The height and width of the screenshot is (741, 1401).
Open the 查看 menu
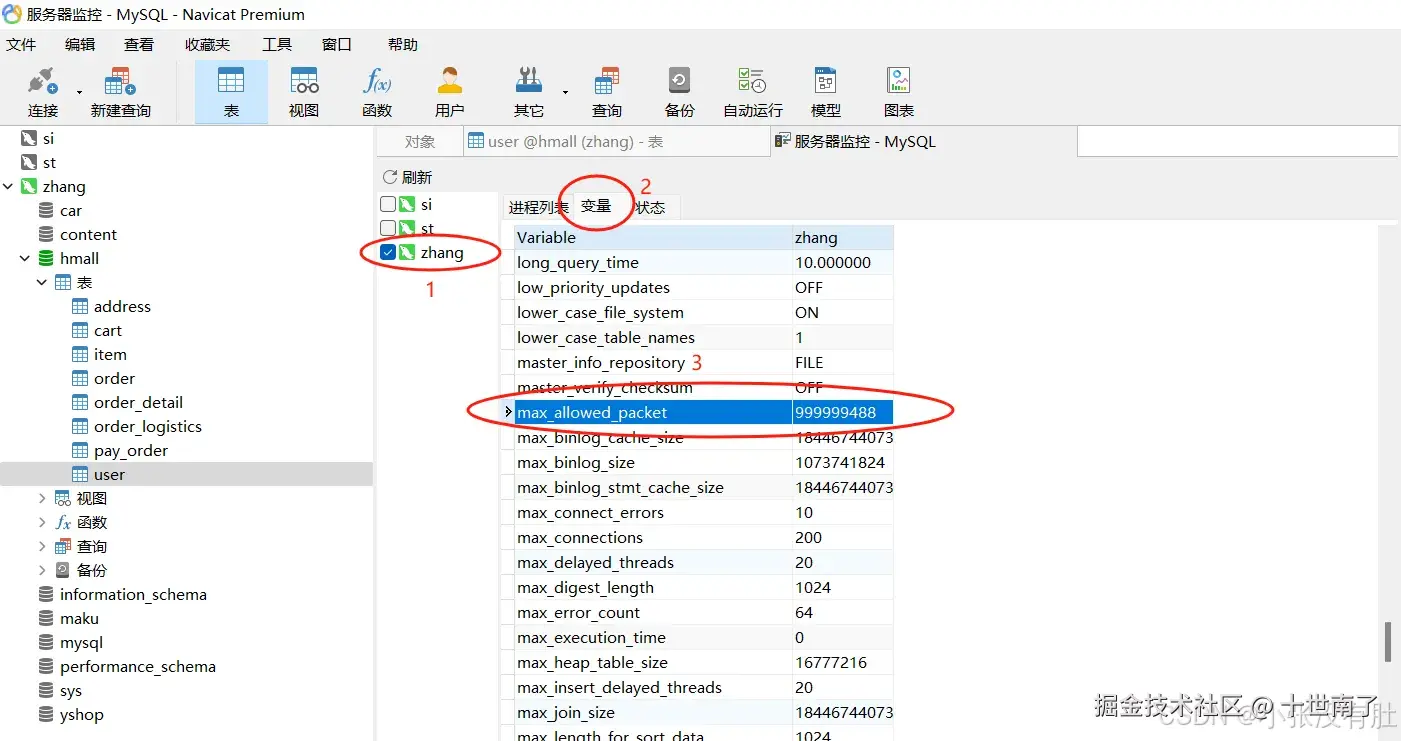pyautogui.click(x=139, y=45)
